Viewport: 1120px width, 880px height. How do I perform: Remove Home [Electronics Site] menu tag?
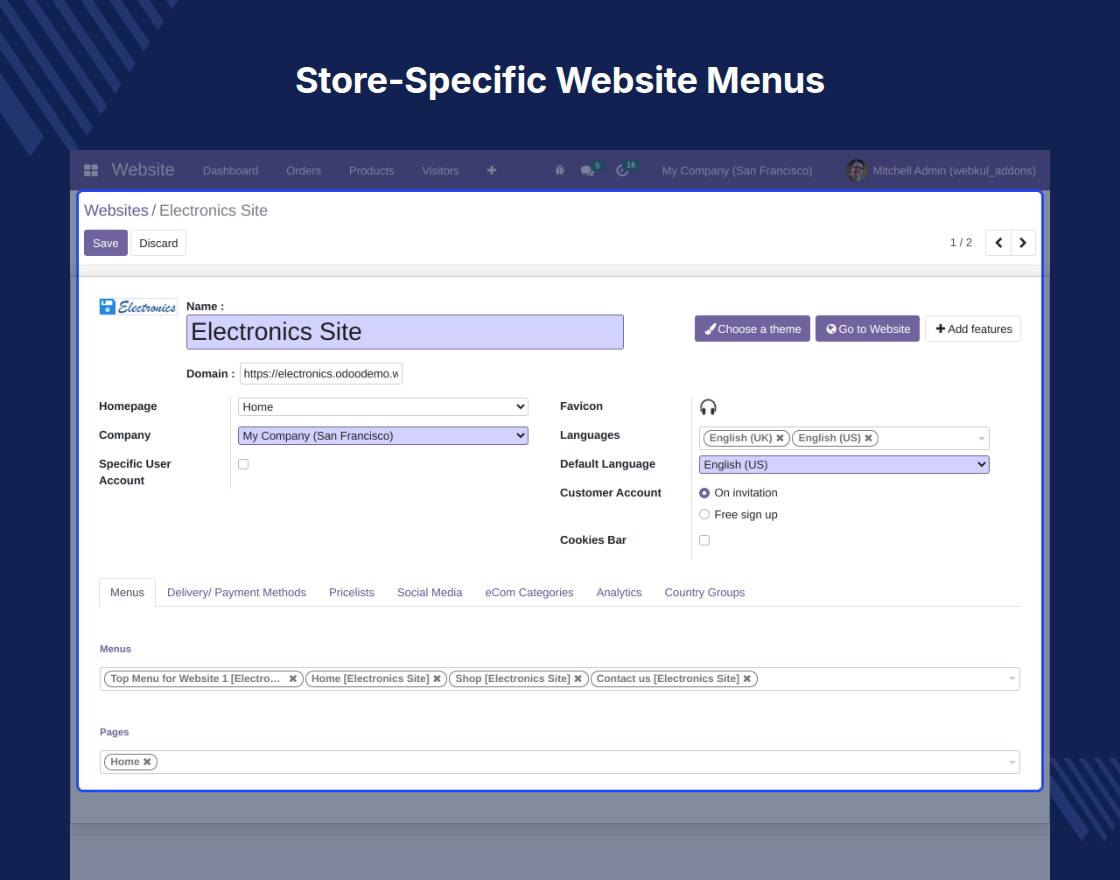437,679
